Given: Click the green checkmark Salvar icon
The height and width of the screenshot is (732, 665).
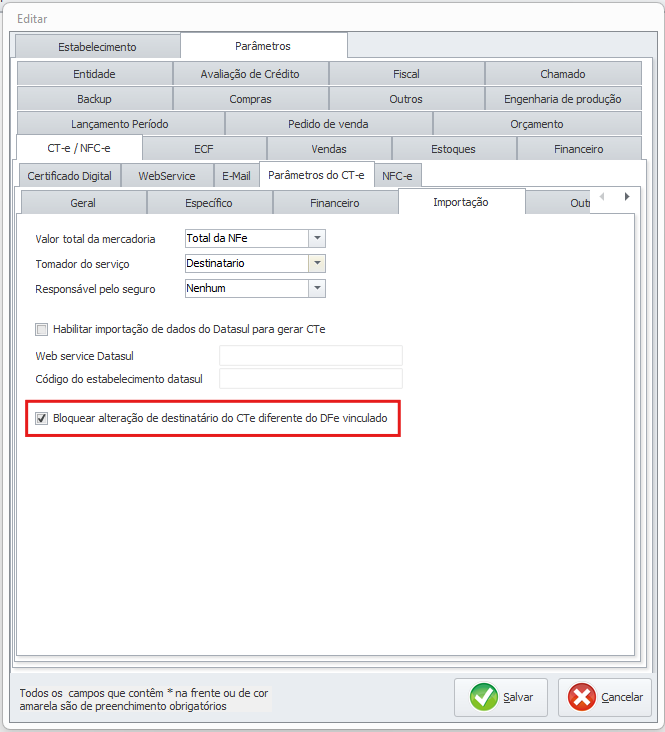Looking at the screenshot, I should tap(485, 697).
